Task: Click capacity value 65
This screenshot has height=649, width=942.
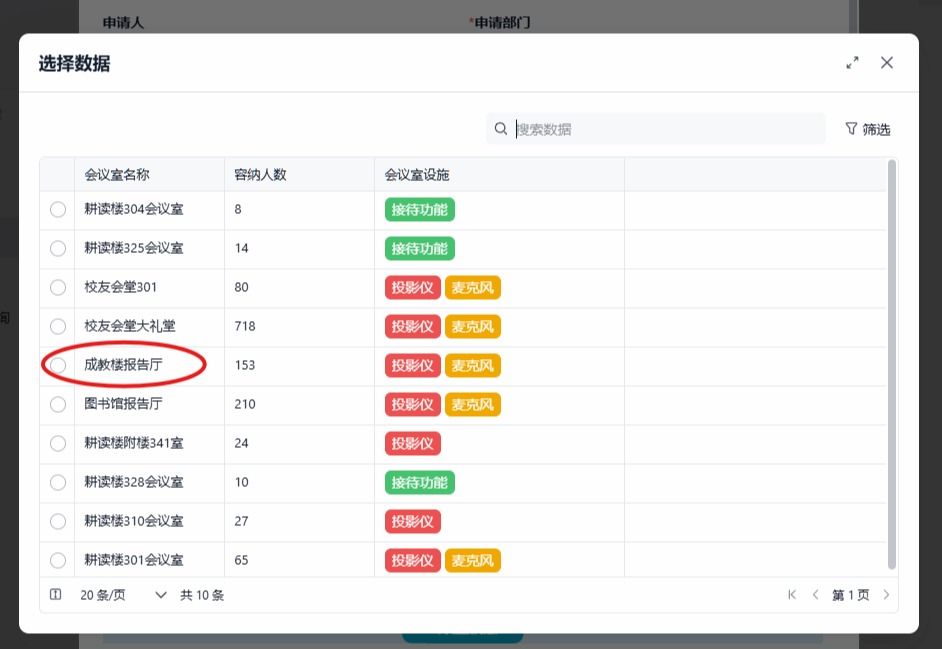Action: pos(242,560)
